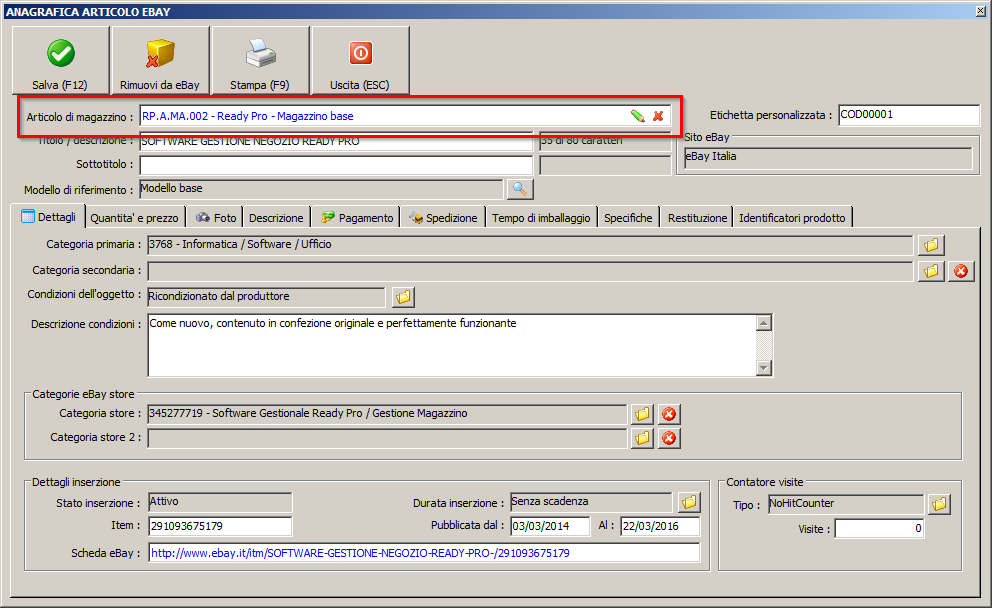Click the Categoria primaria value 3768 - Informatica
Image resolution: width=992 pixels, height=608 pixels.
[x=530, y=245]
